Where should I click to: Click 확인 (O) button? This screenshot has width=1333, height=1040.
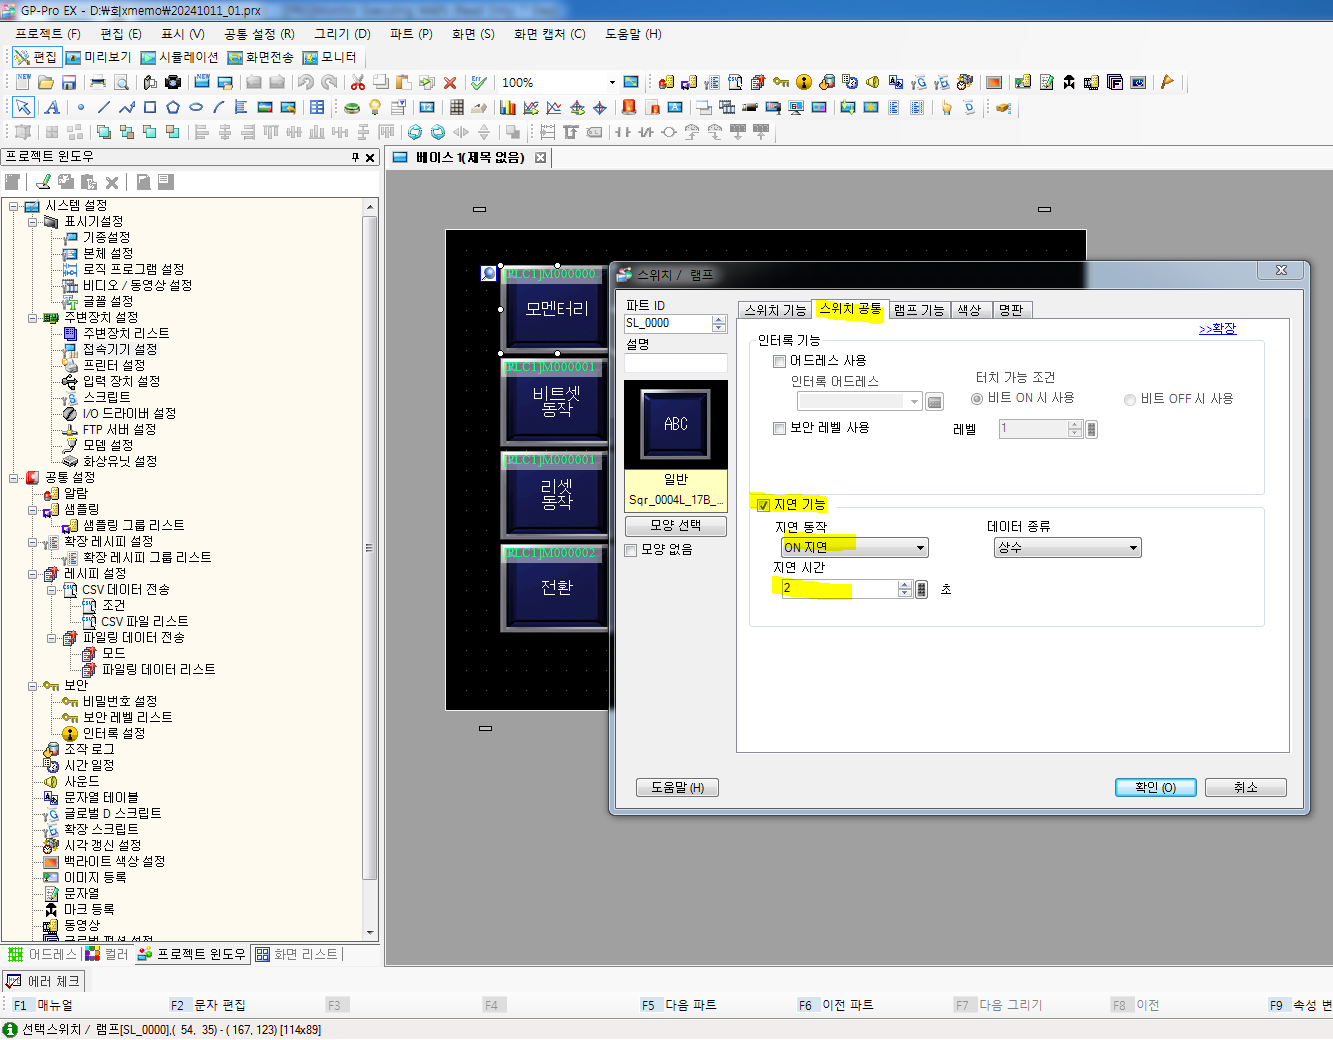click(1155, 788)
